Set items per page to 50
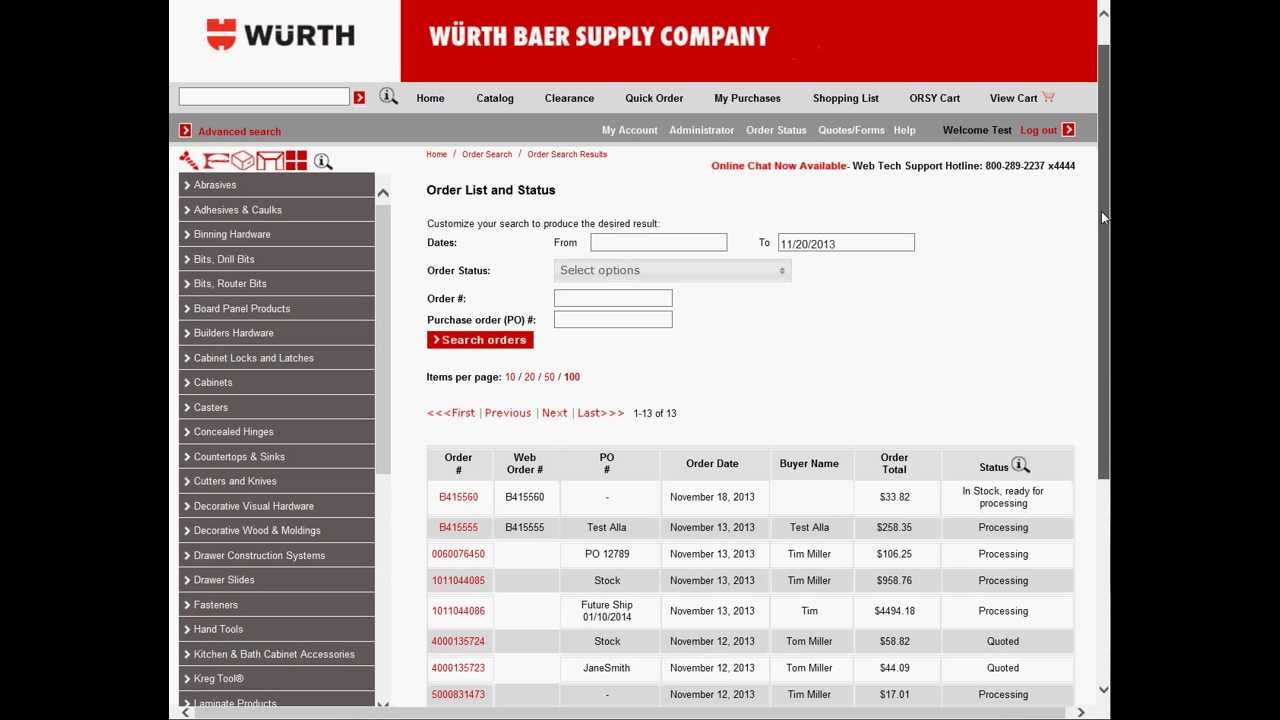 (x=549, y=377)
